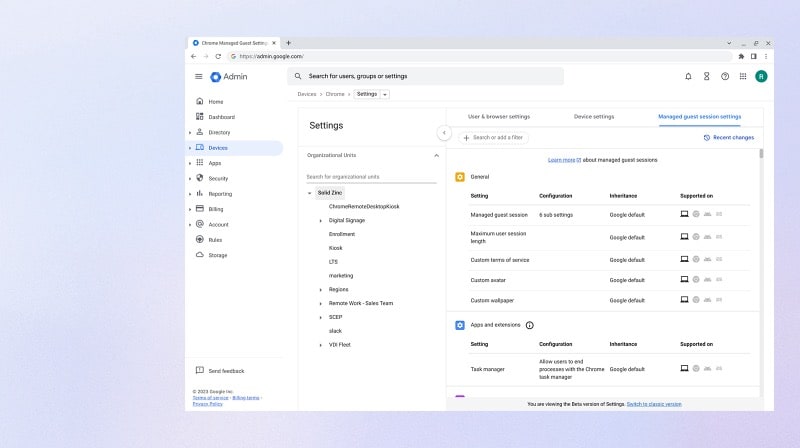
Task: Expand the Billing sidebar section
Action: 190,209
